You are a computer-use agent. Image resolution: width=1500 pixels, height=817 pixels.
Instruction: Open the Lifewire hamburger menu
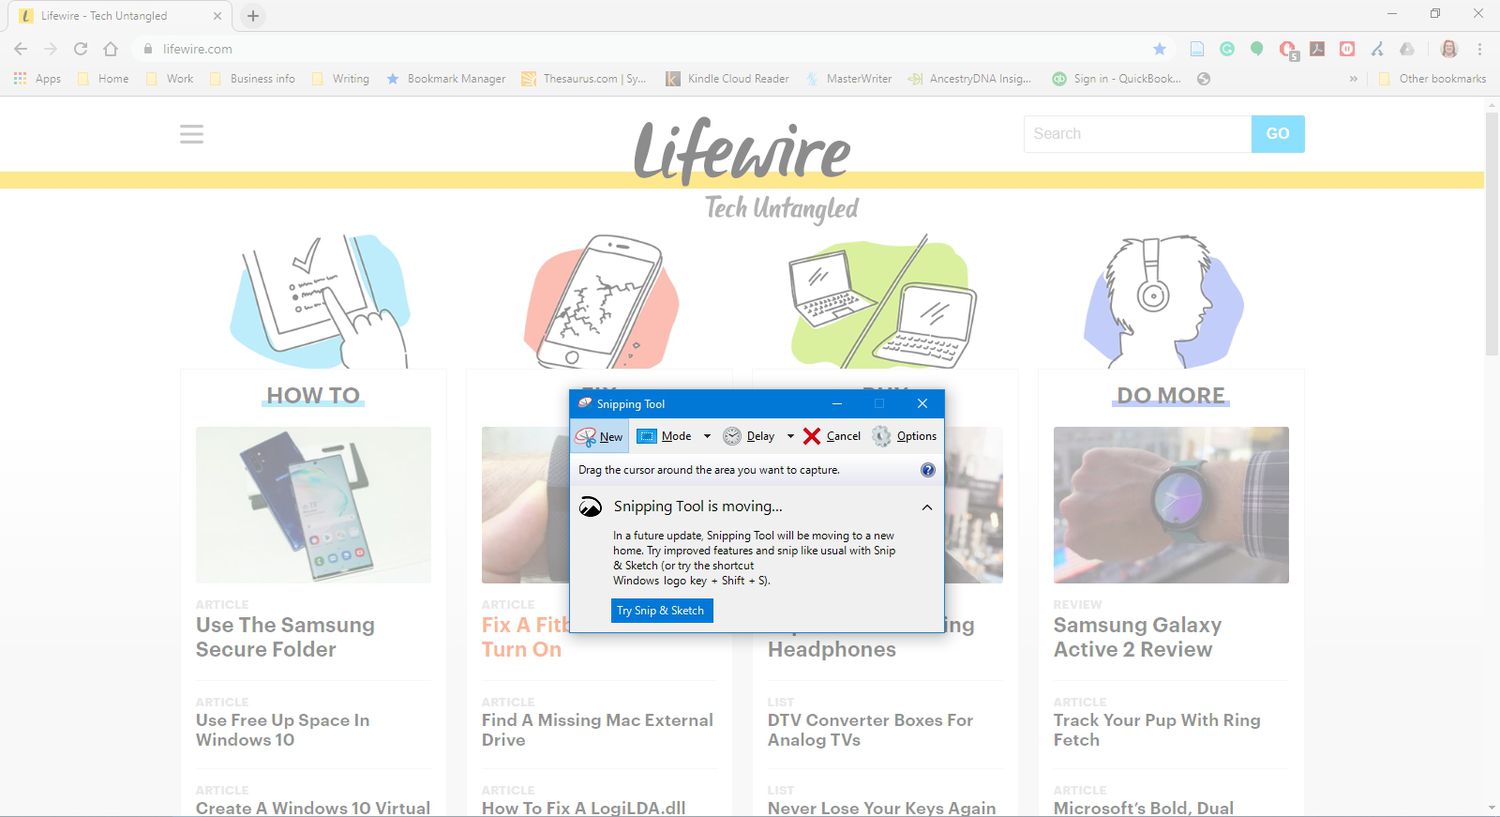click(192, 134)
